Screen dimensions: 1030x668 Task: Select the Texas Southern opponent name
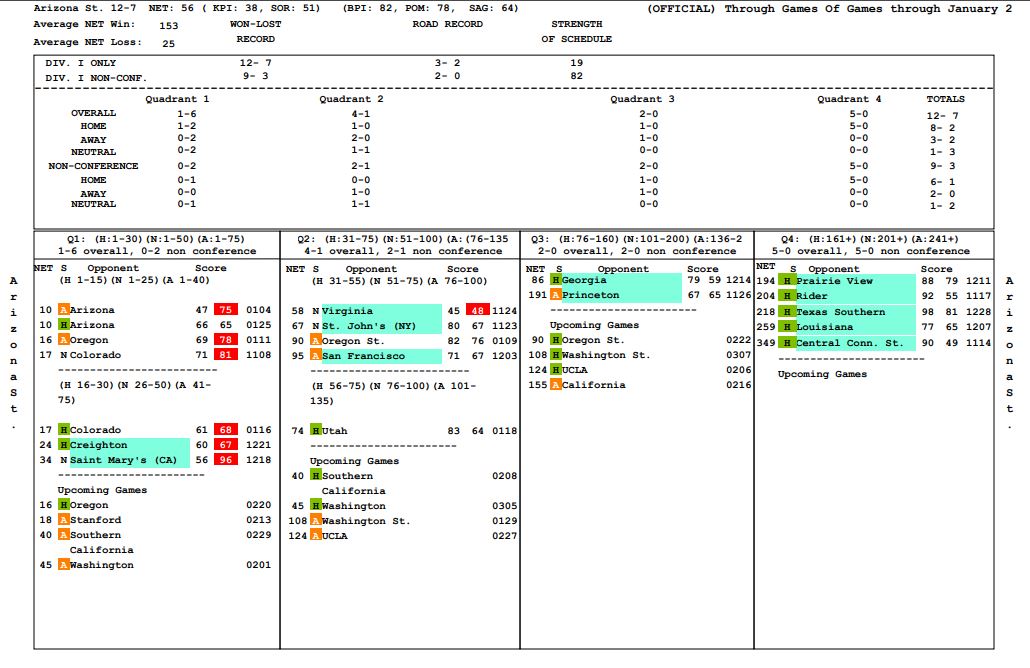tap(840, 313)
